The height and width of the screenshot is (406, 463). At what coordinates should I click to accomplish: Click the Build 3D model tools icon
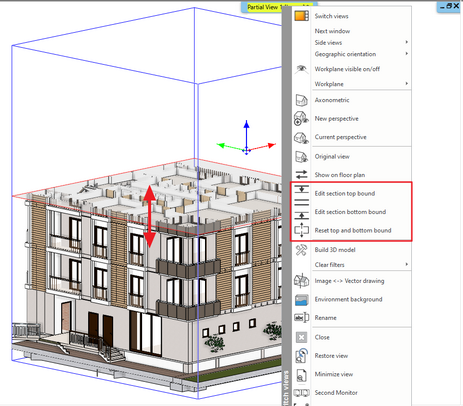coord(301,250)
